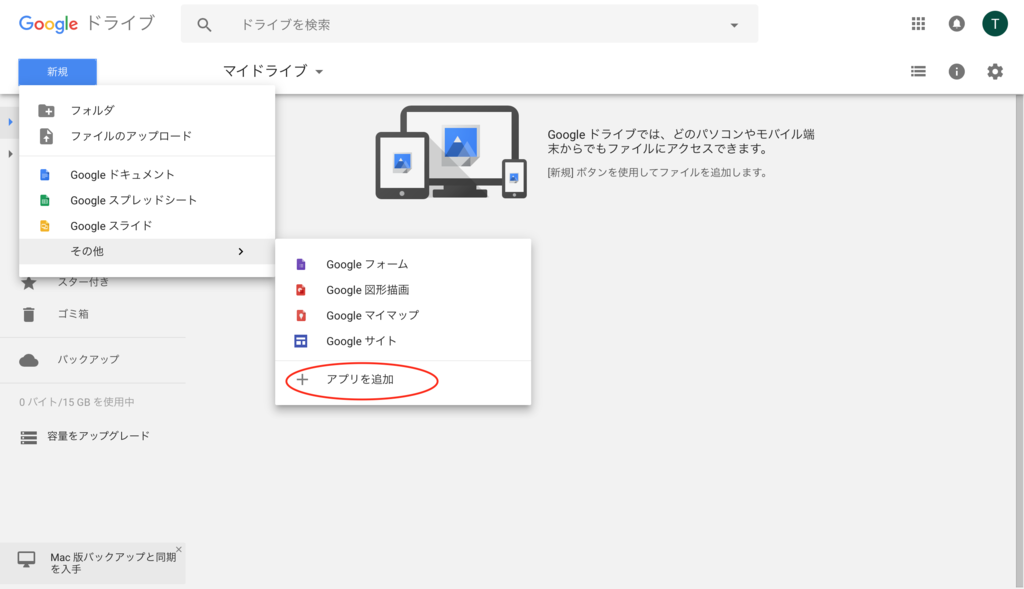Image resolution: width=1024 pixels, height=589 pixels.
Task: Open the Drive settings gear
Action: click(995, 71)
